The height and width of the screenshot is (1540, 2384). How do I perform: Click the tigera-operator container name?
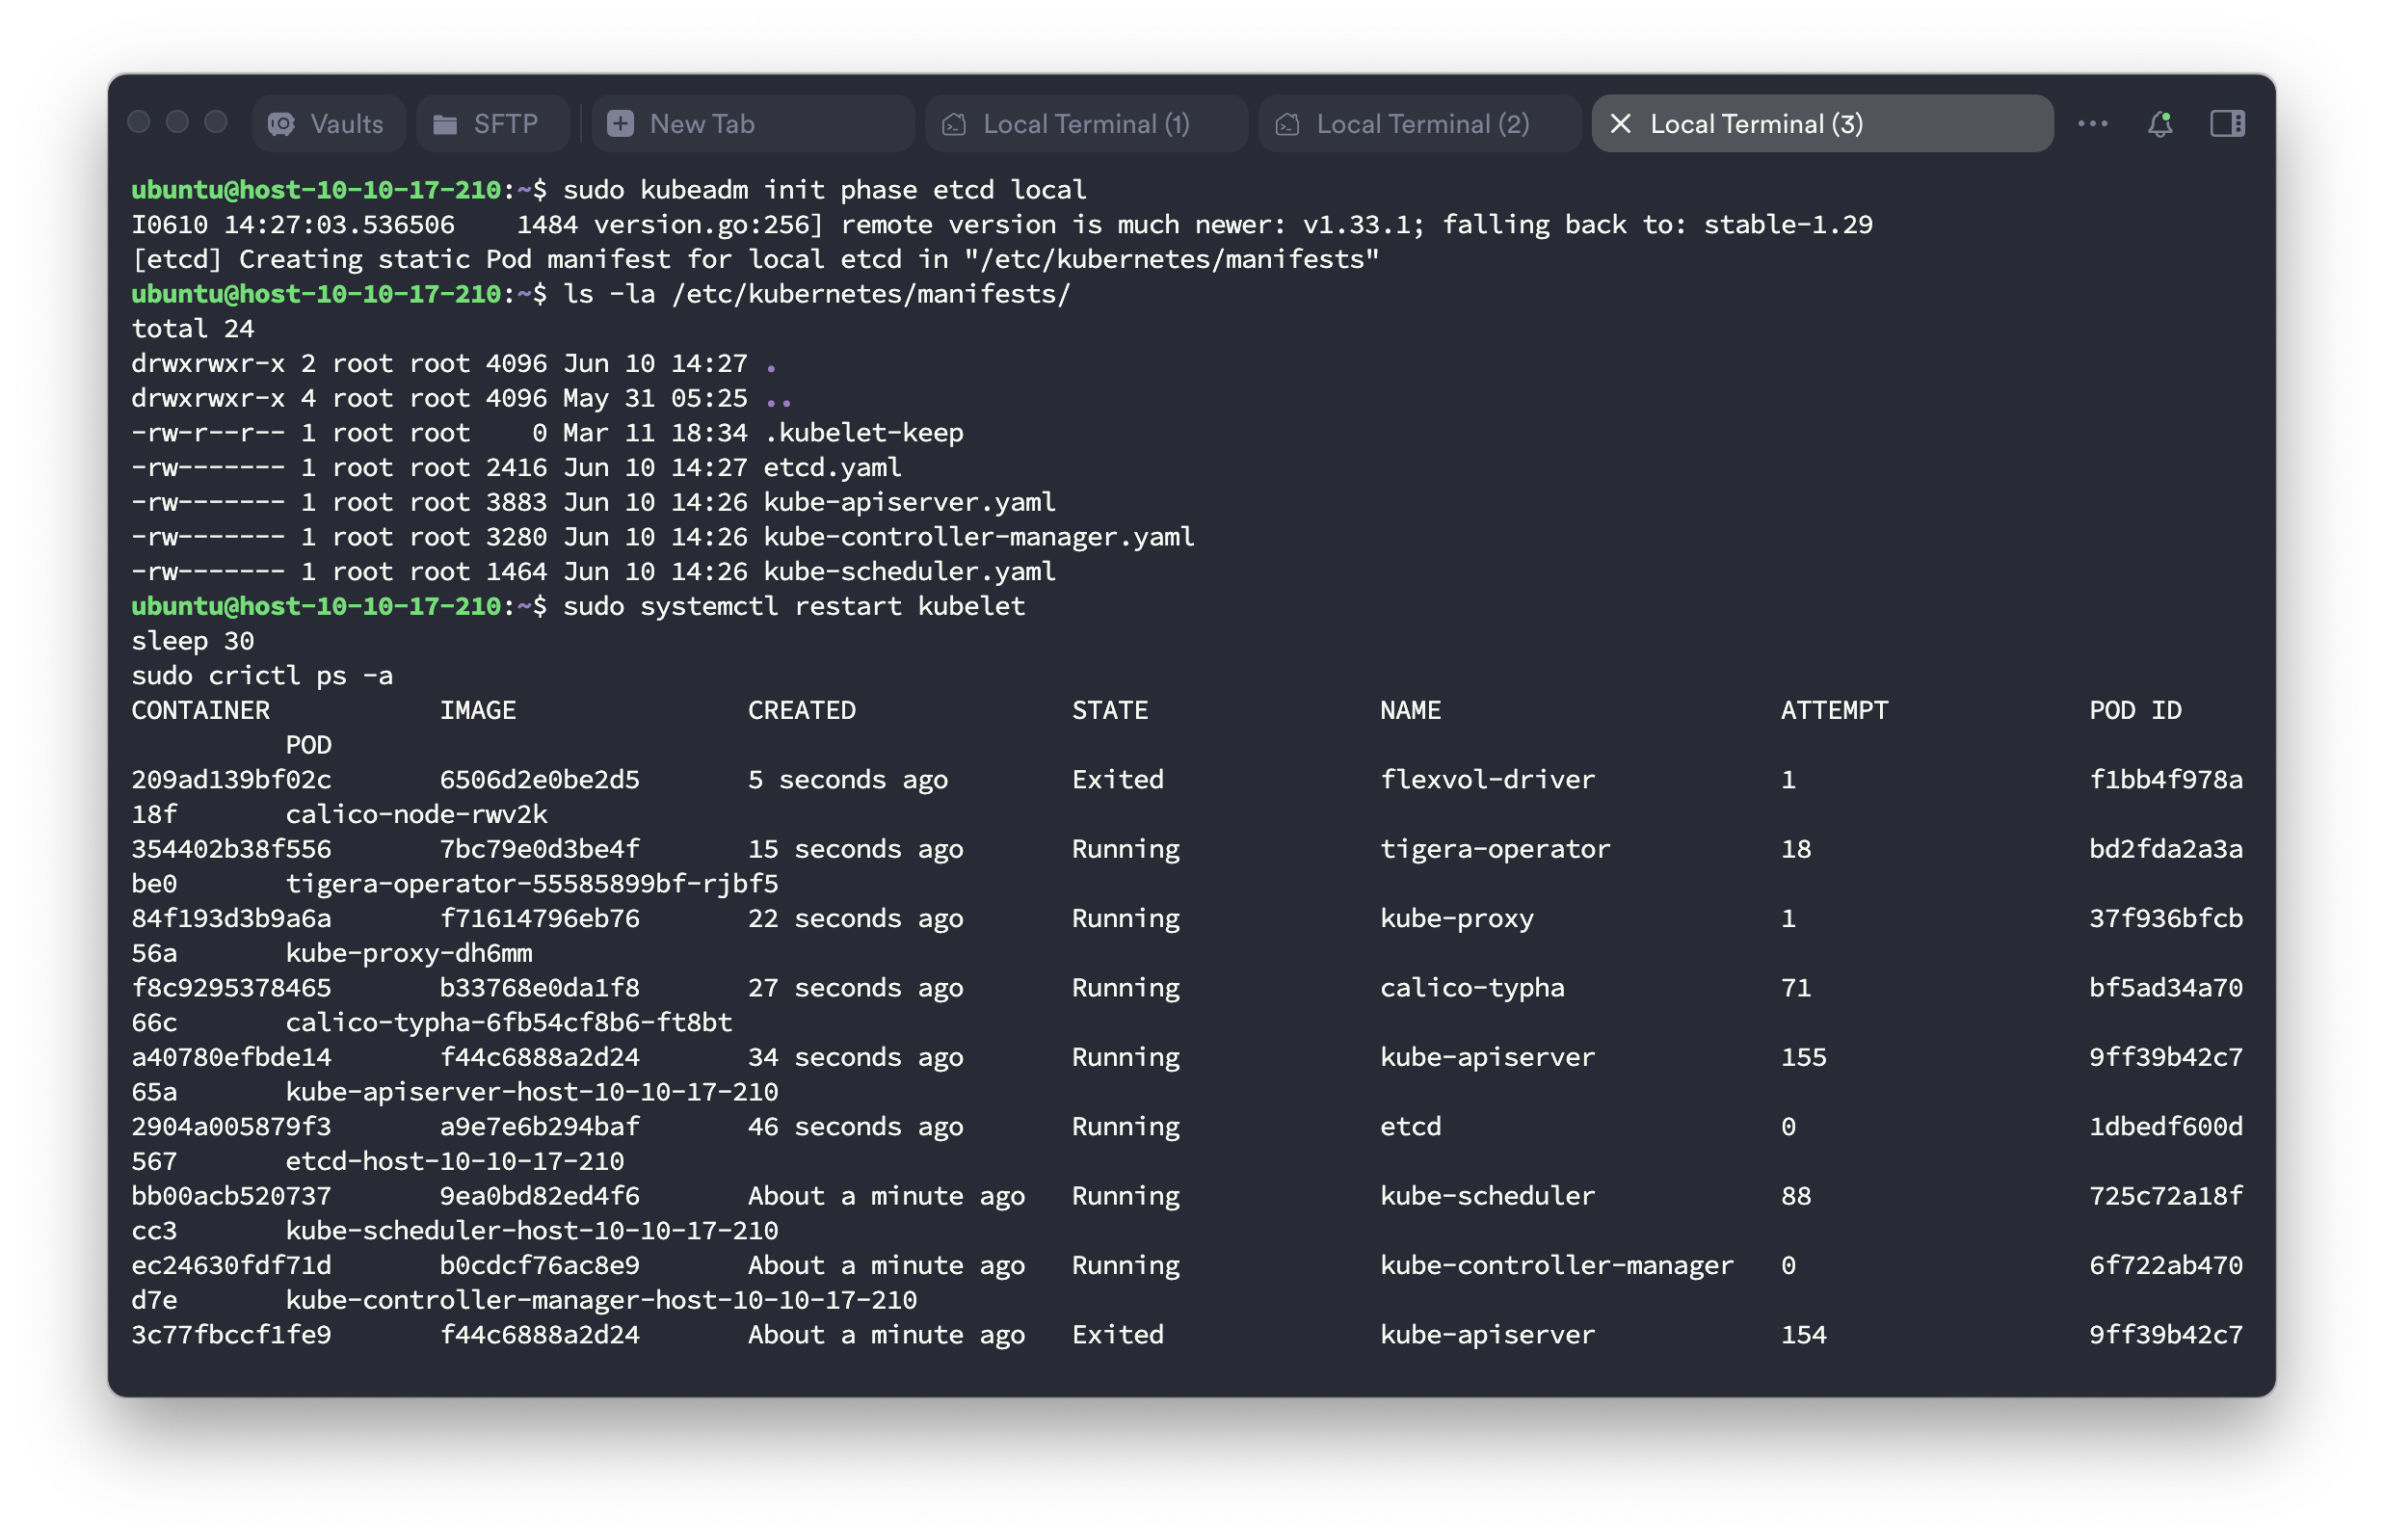click(x=1494, y=849)
